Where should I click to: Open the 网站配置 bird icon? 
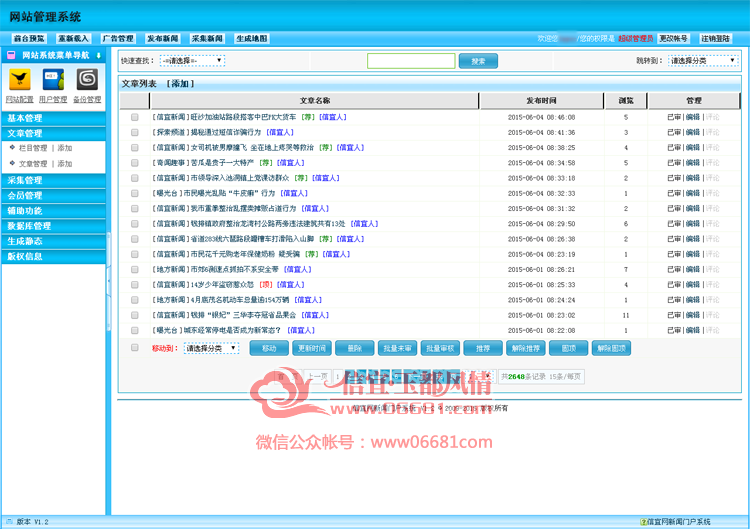pyautogui.click(x=20, y=79)
